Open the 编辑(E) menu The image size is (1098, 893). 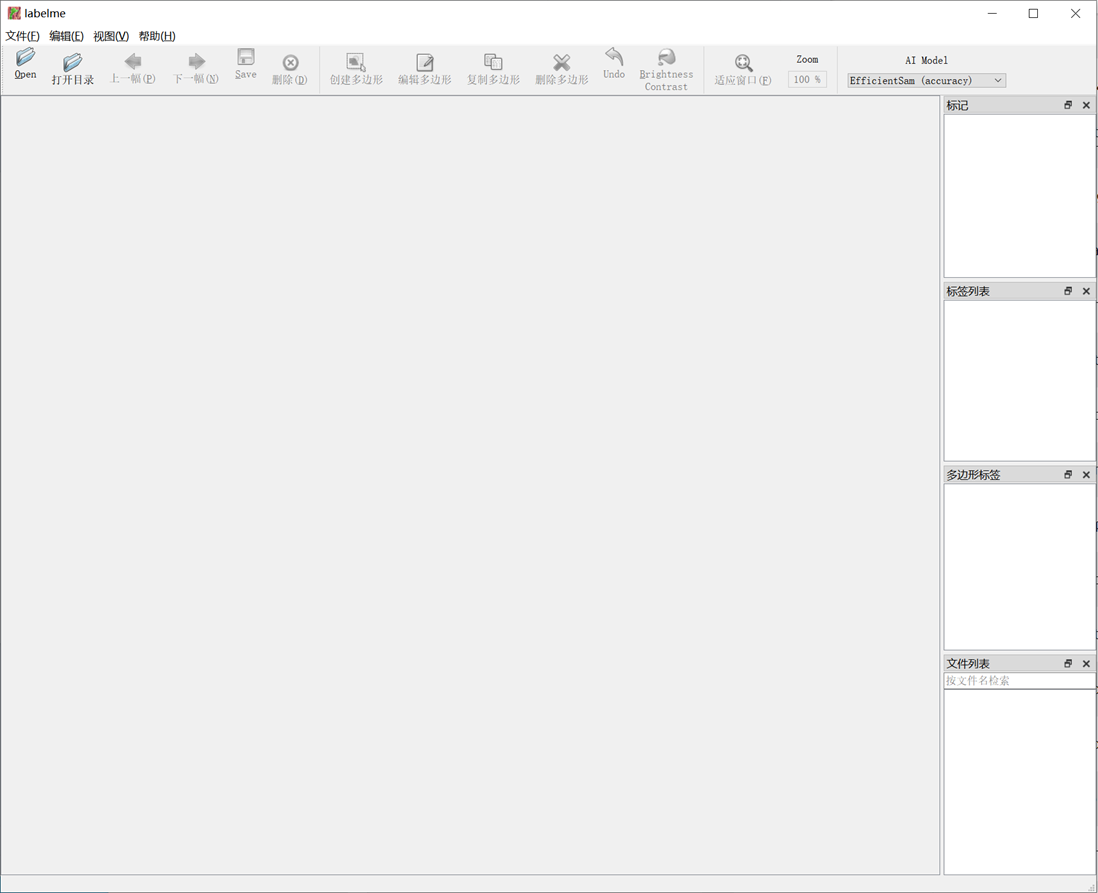[x=67, y=36]
